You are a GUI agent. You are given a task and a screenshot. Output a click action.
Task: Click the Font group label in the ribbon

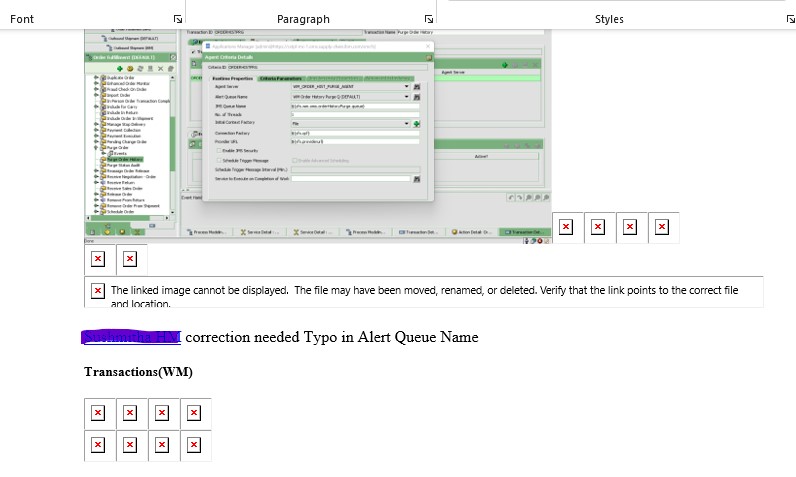(22, 19)
